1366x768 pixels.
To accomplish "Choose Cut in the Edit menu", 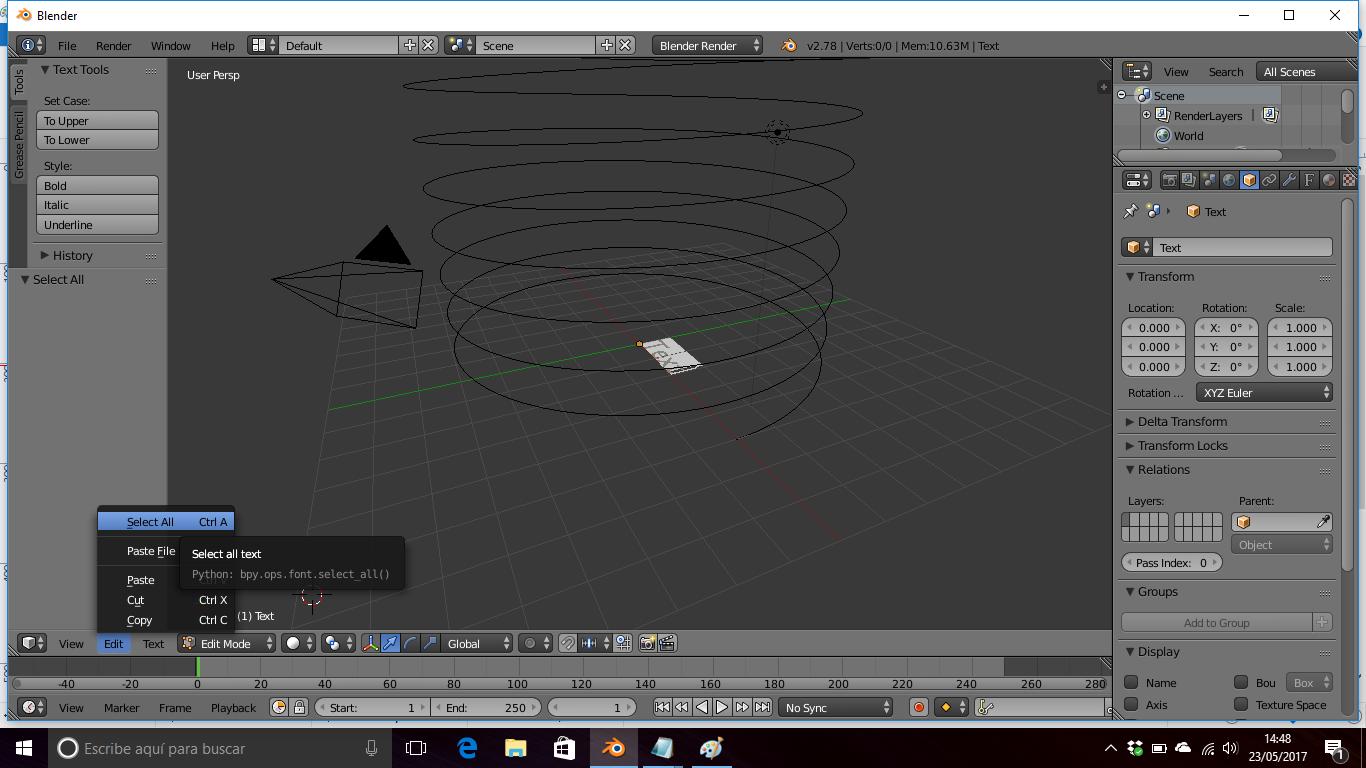I will pos(166,600).
